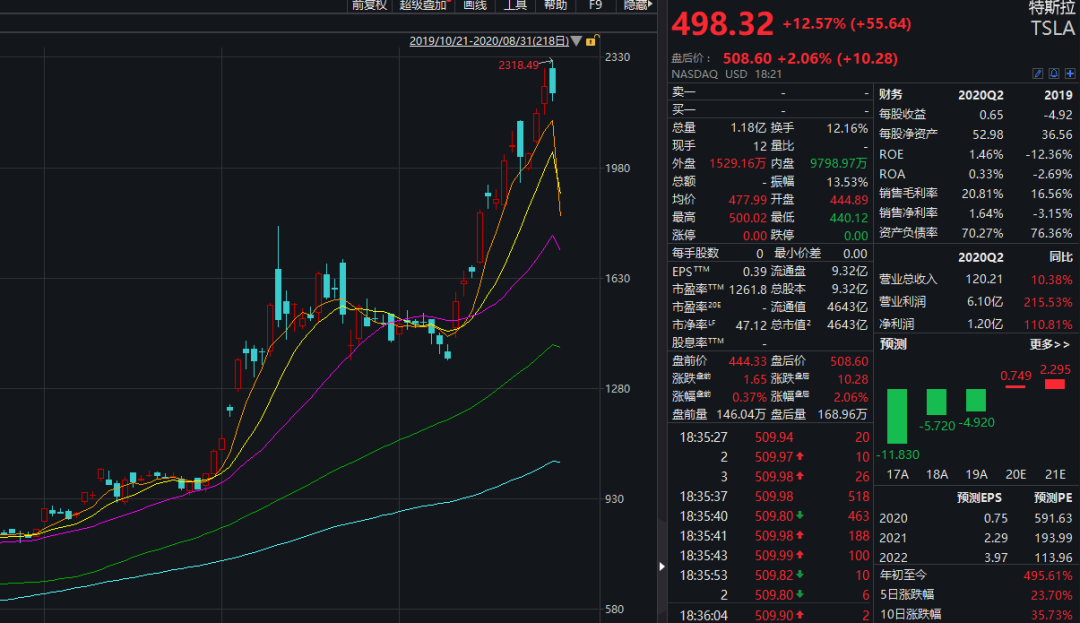The height and width of the screenshot is (623, 1080).
Task: Click the 18:35:37 tick row with 518 volume
Action: 771,496
